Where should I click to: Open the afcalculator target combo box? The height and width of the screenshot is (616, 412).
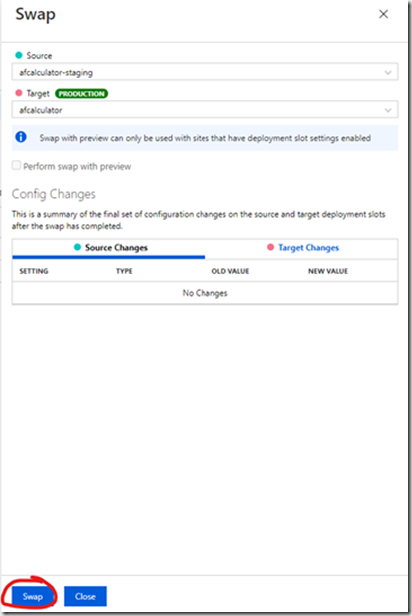point(205,110)
